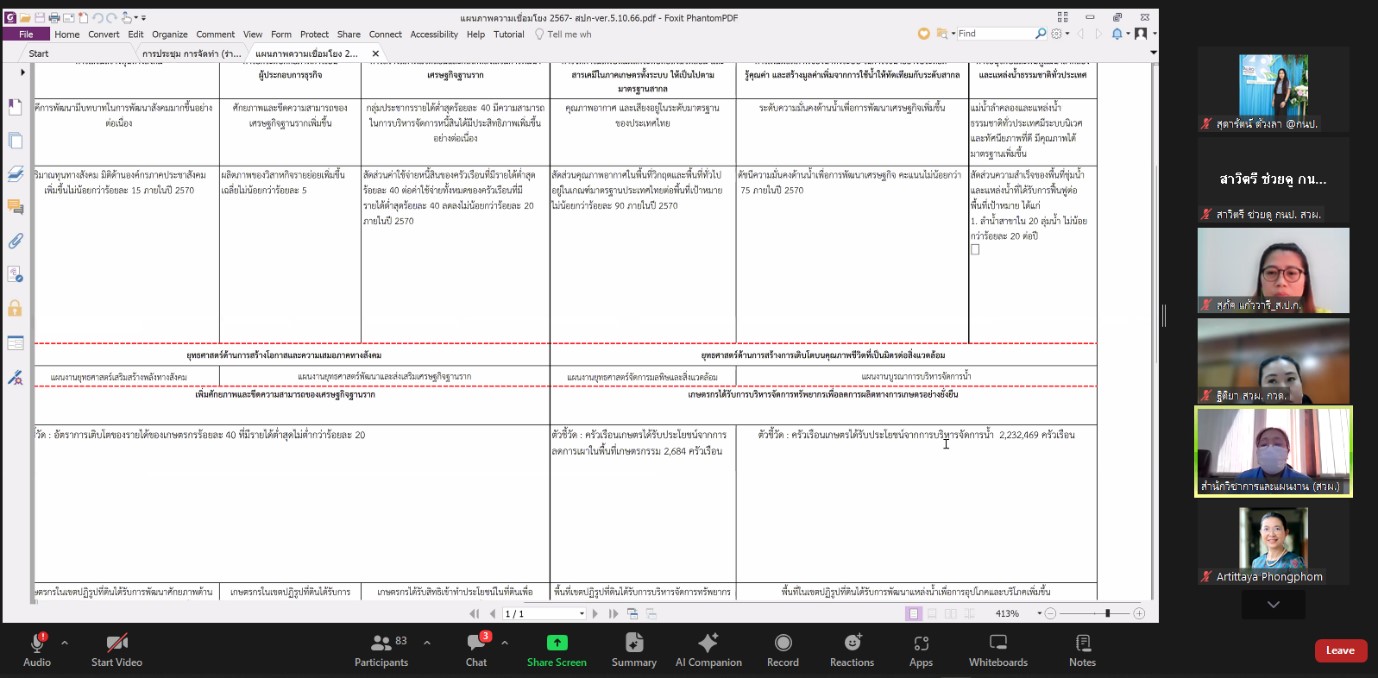The height and width of the screenshot is (678, 1378).
Task: Open Zoom Participants panel
Action: pyautogui.click(x=382, y=650)
